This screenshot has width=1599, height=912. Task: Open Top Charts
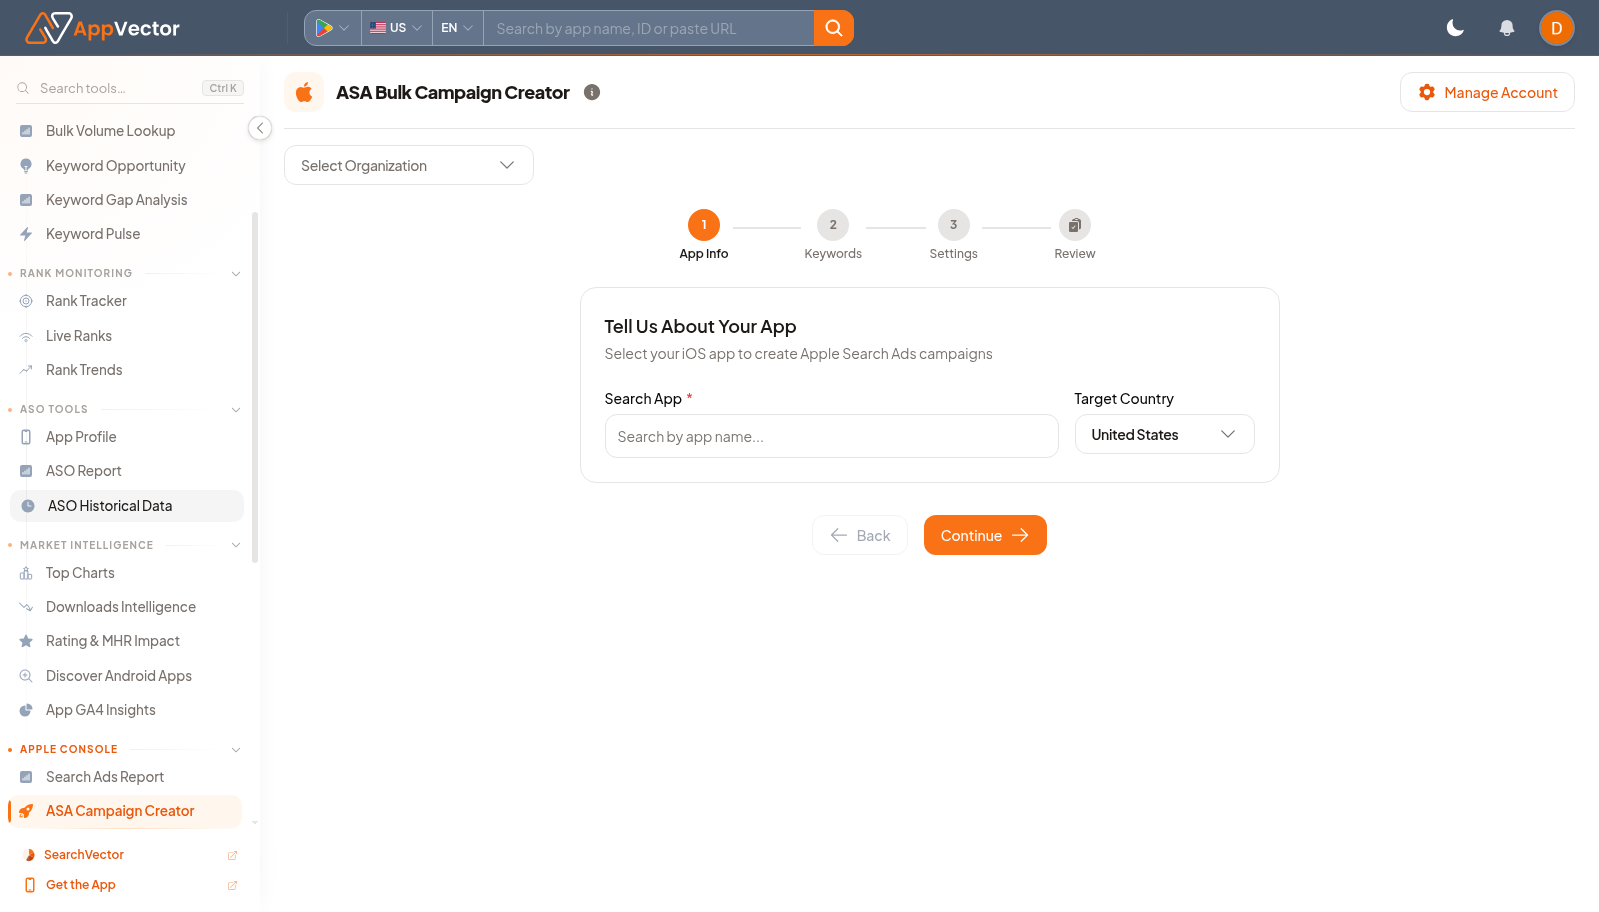[x=80, y=573]
